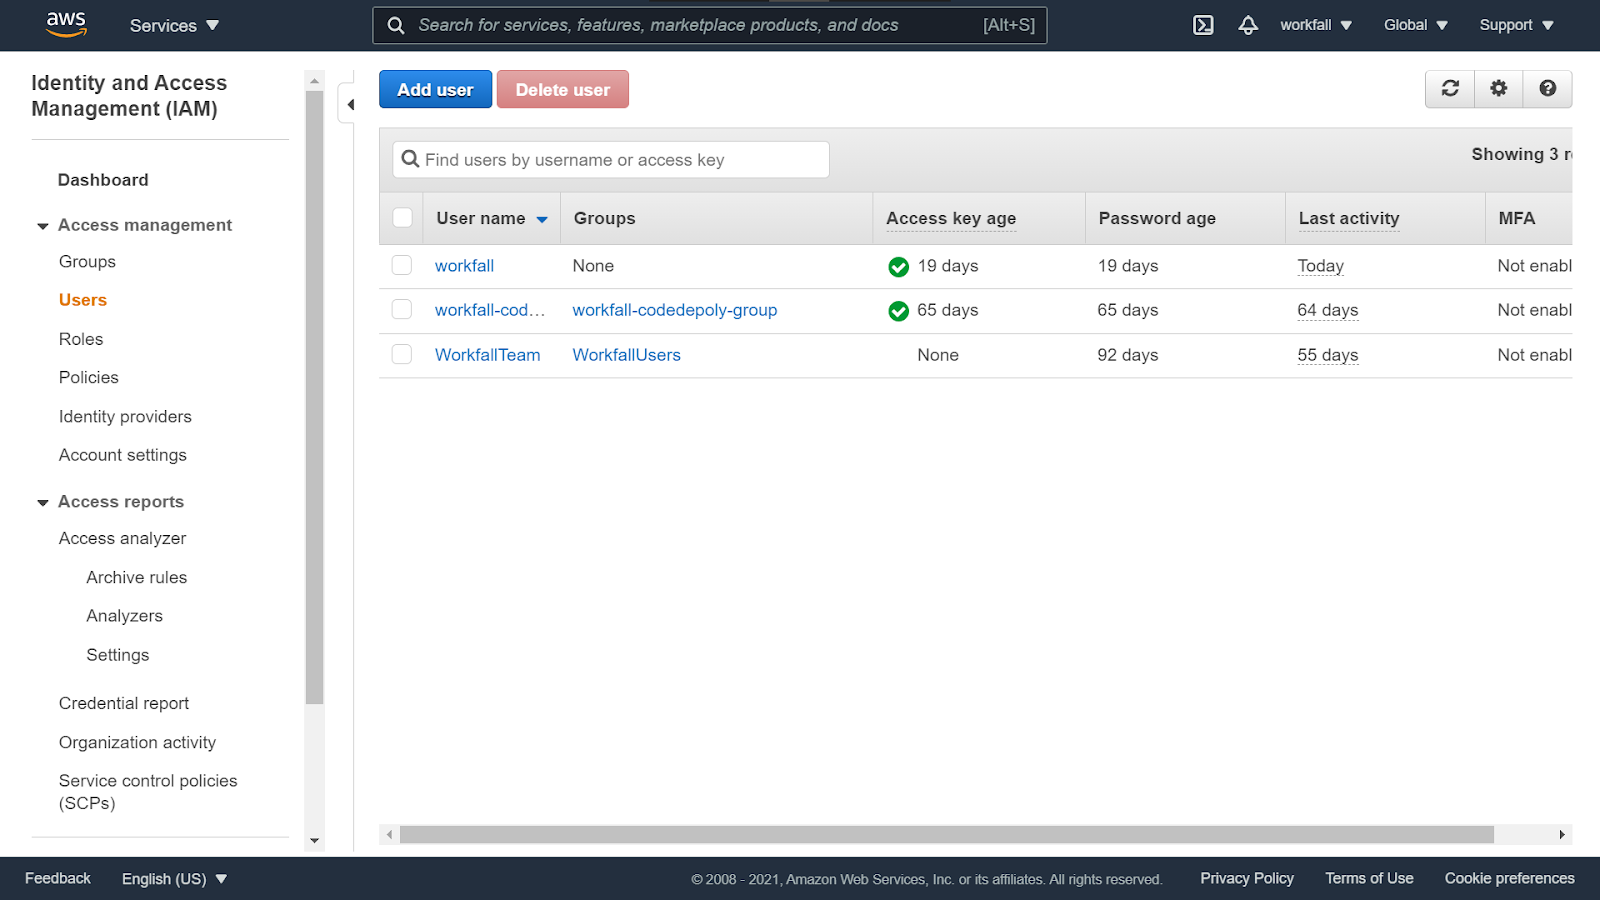The width and height of the screenshot is (1600, 900).
Task: Click the Groups column header
Action: 604,218
